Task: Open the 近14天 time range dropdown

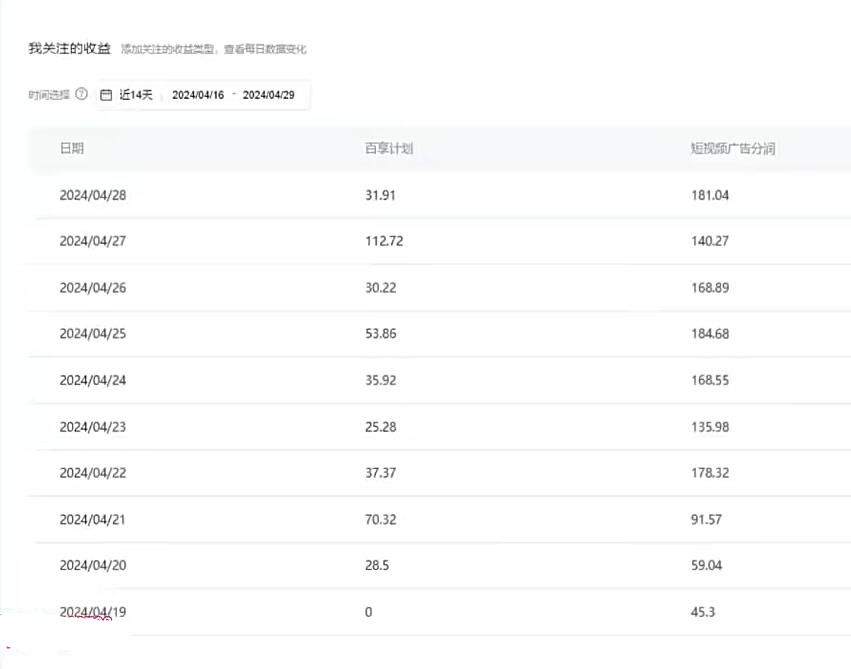Action: (136, 95)
